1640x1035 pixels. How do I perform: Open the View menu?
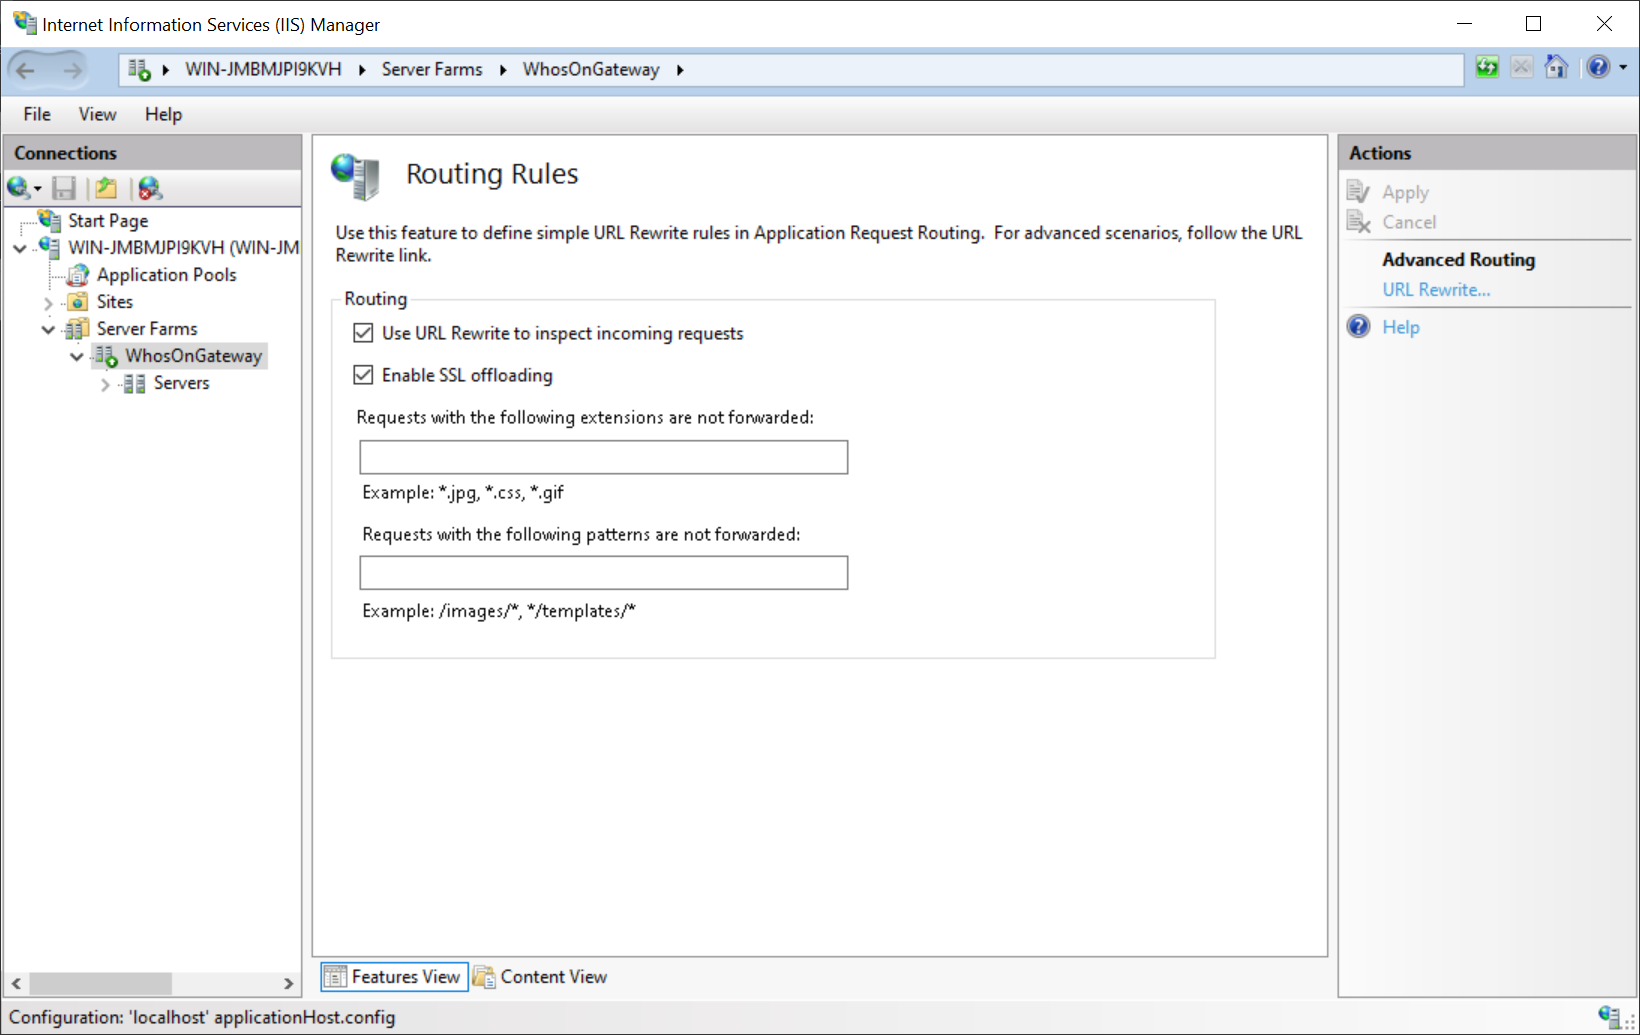[97, 114]
